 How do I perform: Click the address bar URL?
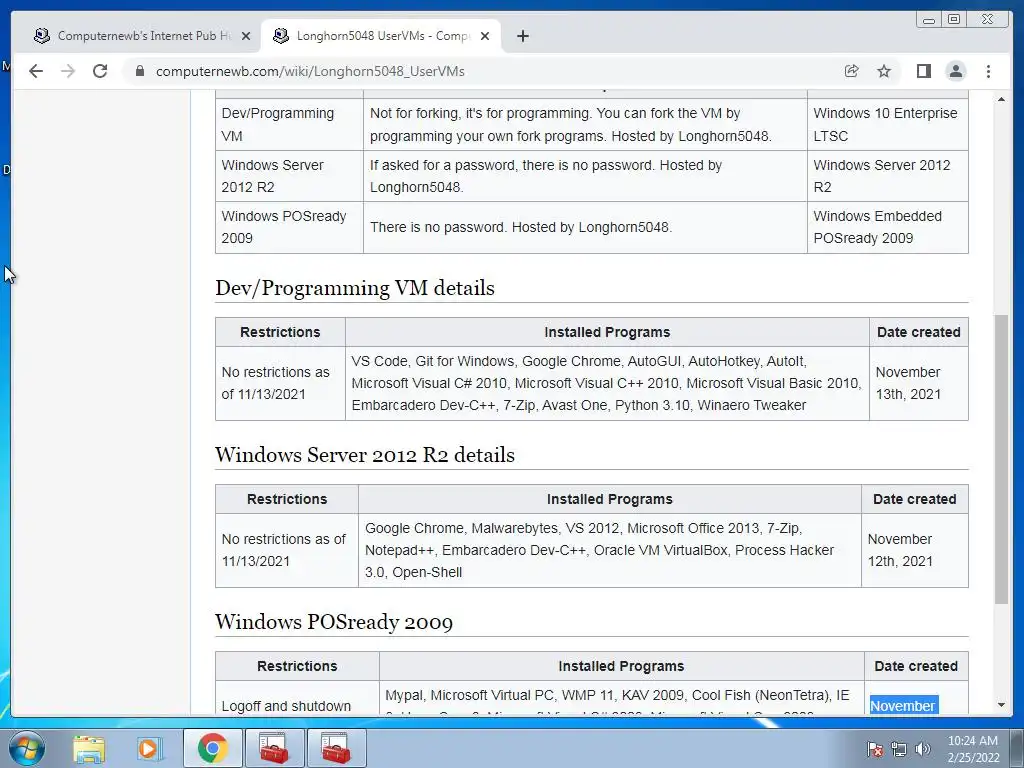(310, 71)
